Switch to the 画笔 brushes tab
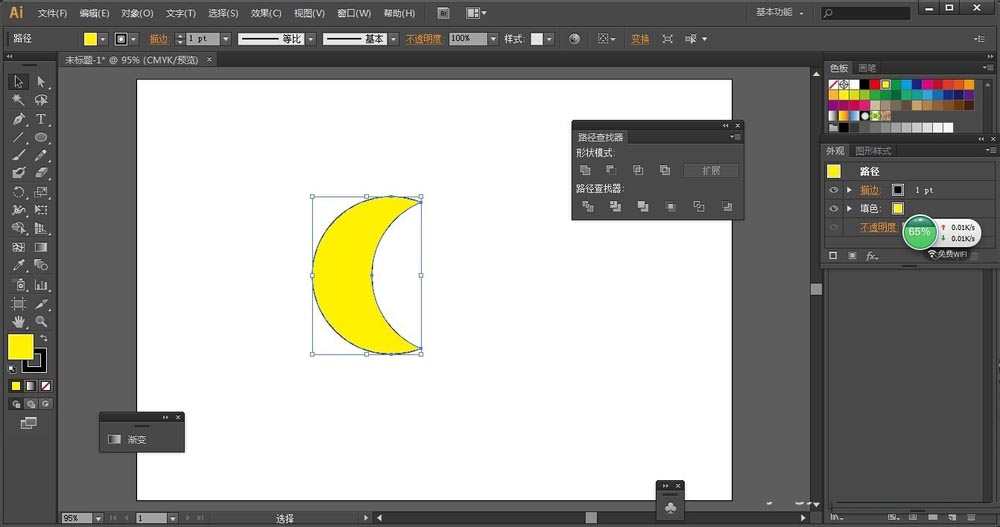Screen dimensions: 1000x527 867,68
